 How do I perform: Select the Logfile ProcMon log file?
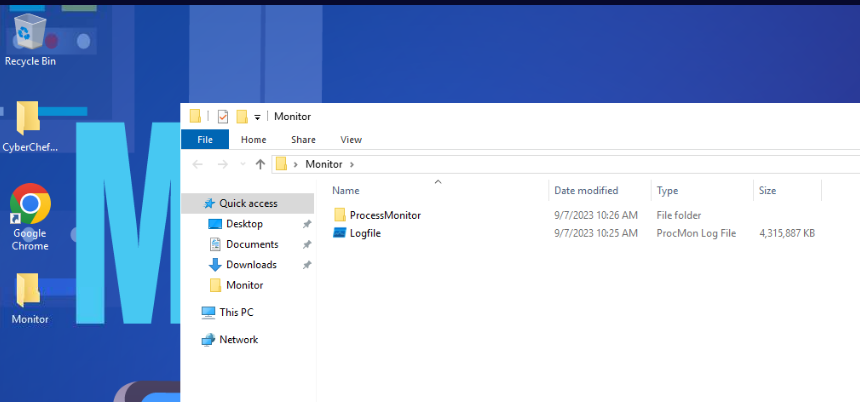coord(365,234)
